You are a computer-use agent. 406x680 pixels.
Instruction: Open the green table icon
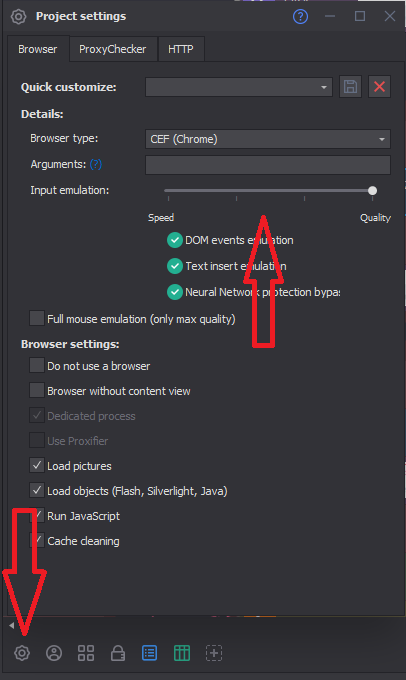pos(182,653)
